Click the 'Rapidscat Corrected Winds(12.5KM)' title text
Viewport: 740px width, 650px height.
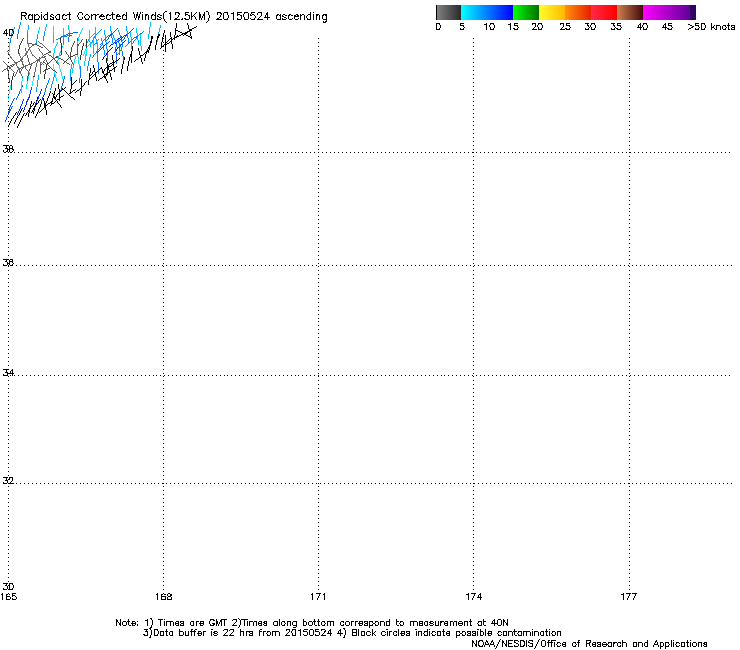(115, 17)
